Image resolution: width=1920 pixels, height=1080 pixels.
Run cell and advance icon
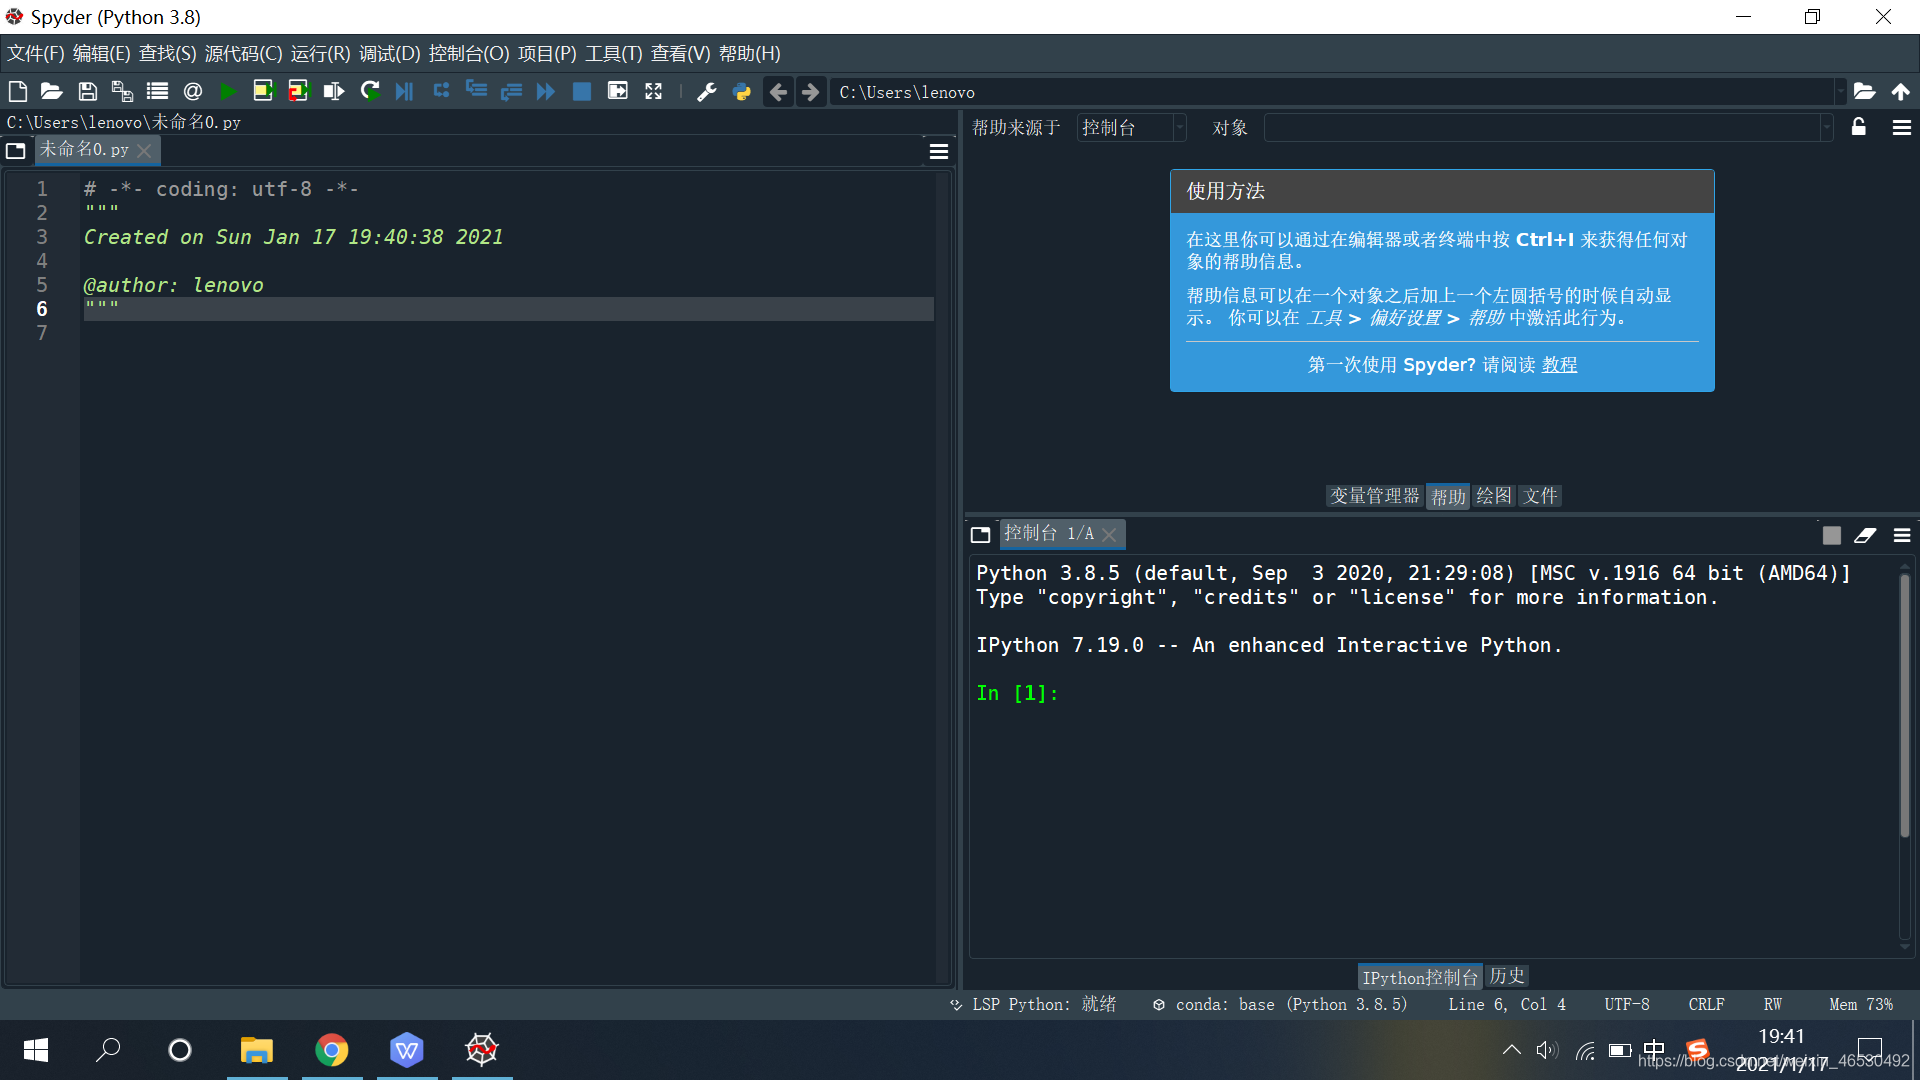pos(299,91)
